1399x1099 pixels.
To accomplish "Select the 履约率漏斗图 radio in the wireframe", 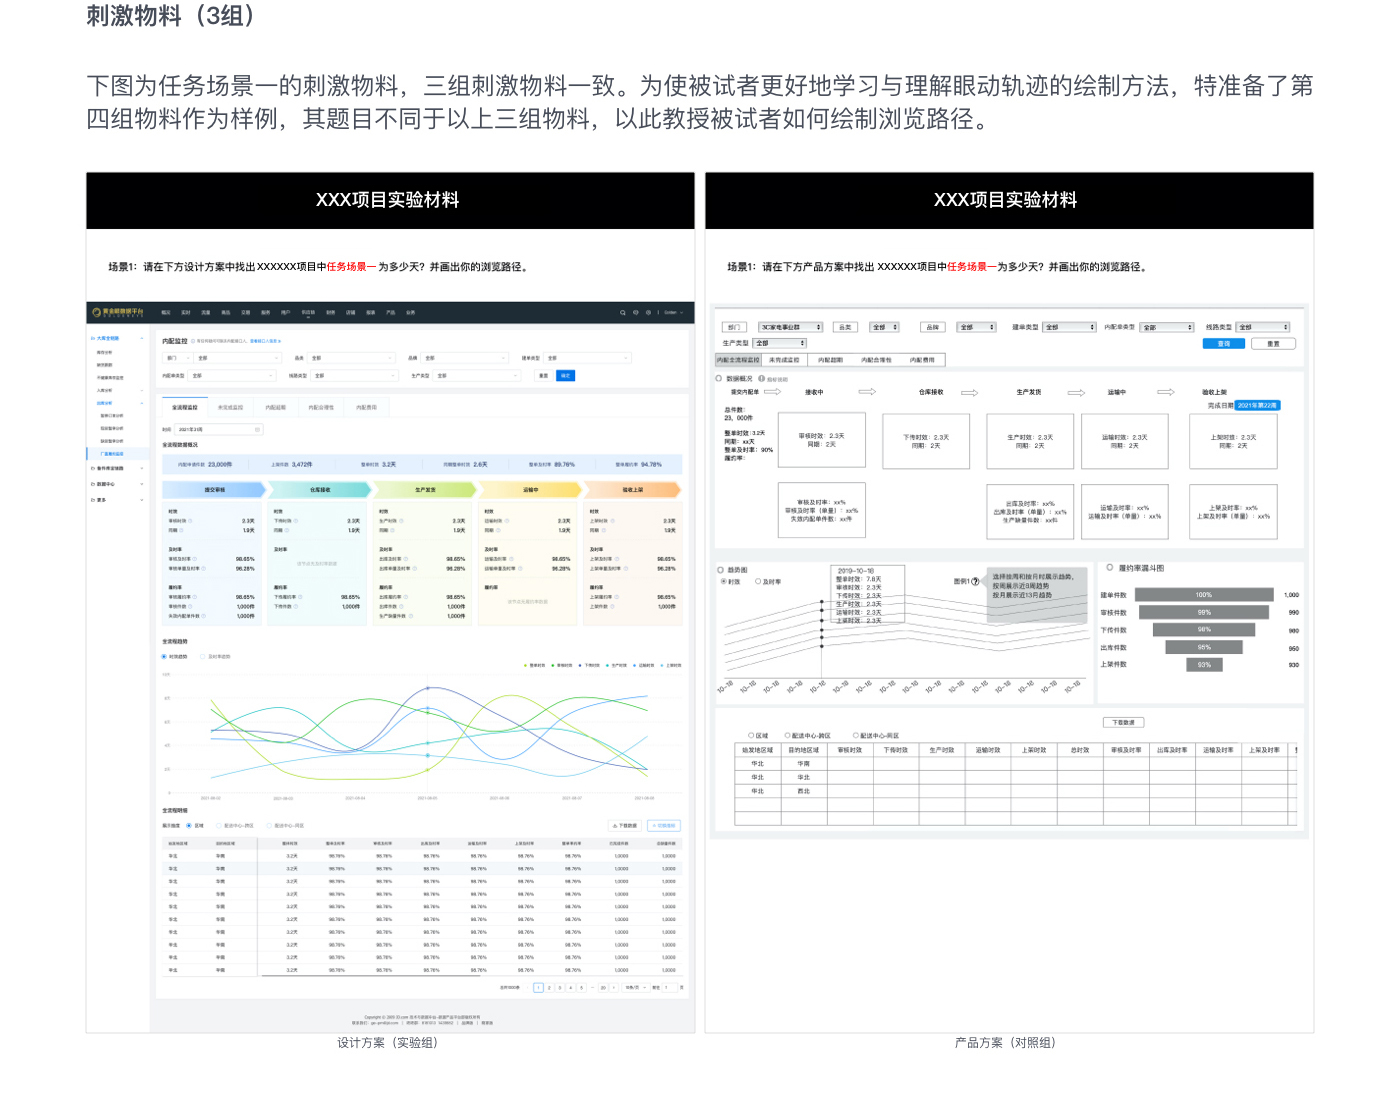I will coord(1110,567).
